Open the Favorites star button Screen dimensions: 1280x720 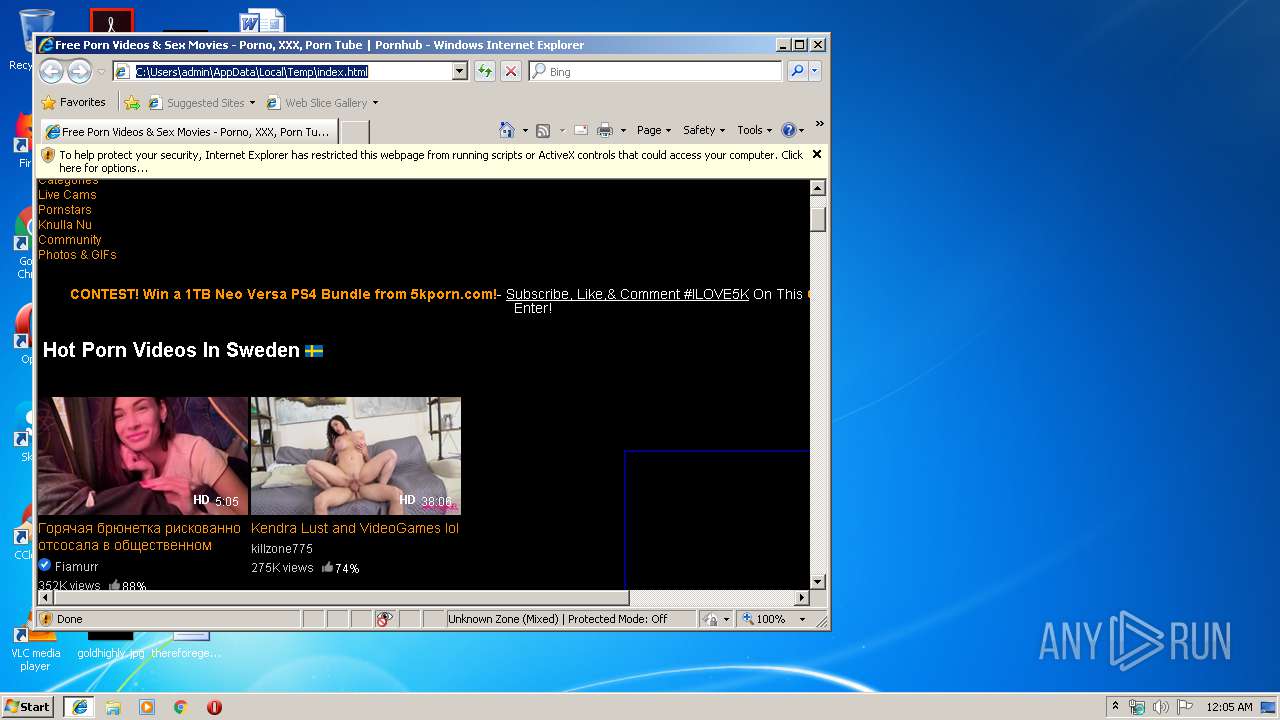click(x=73, y=102)
